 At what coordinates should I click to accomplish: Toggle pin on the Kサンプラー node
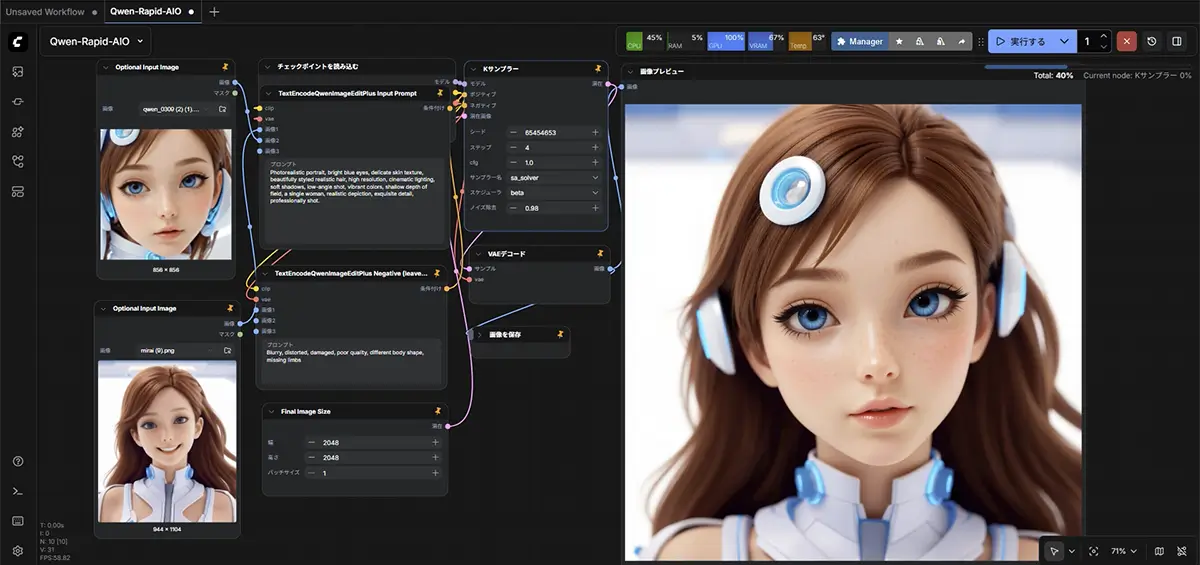pos(598,69)
